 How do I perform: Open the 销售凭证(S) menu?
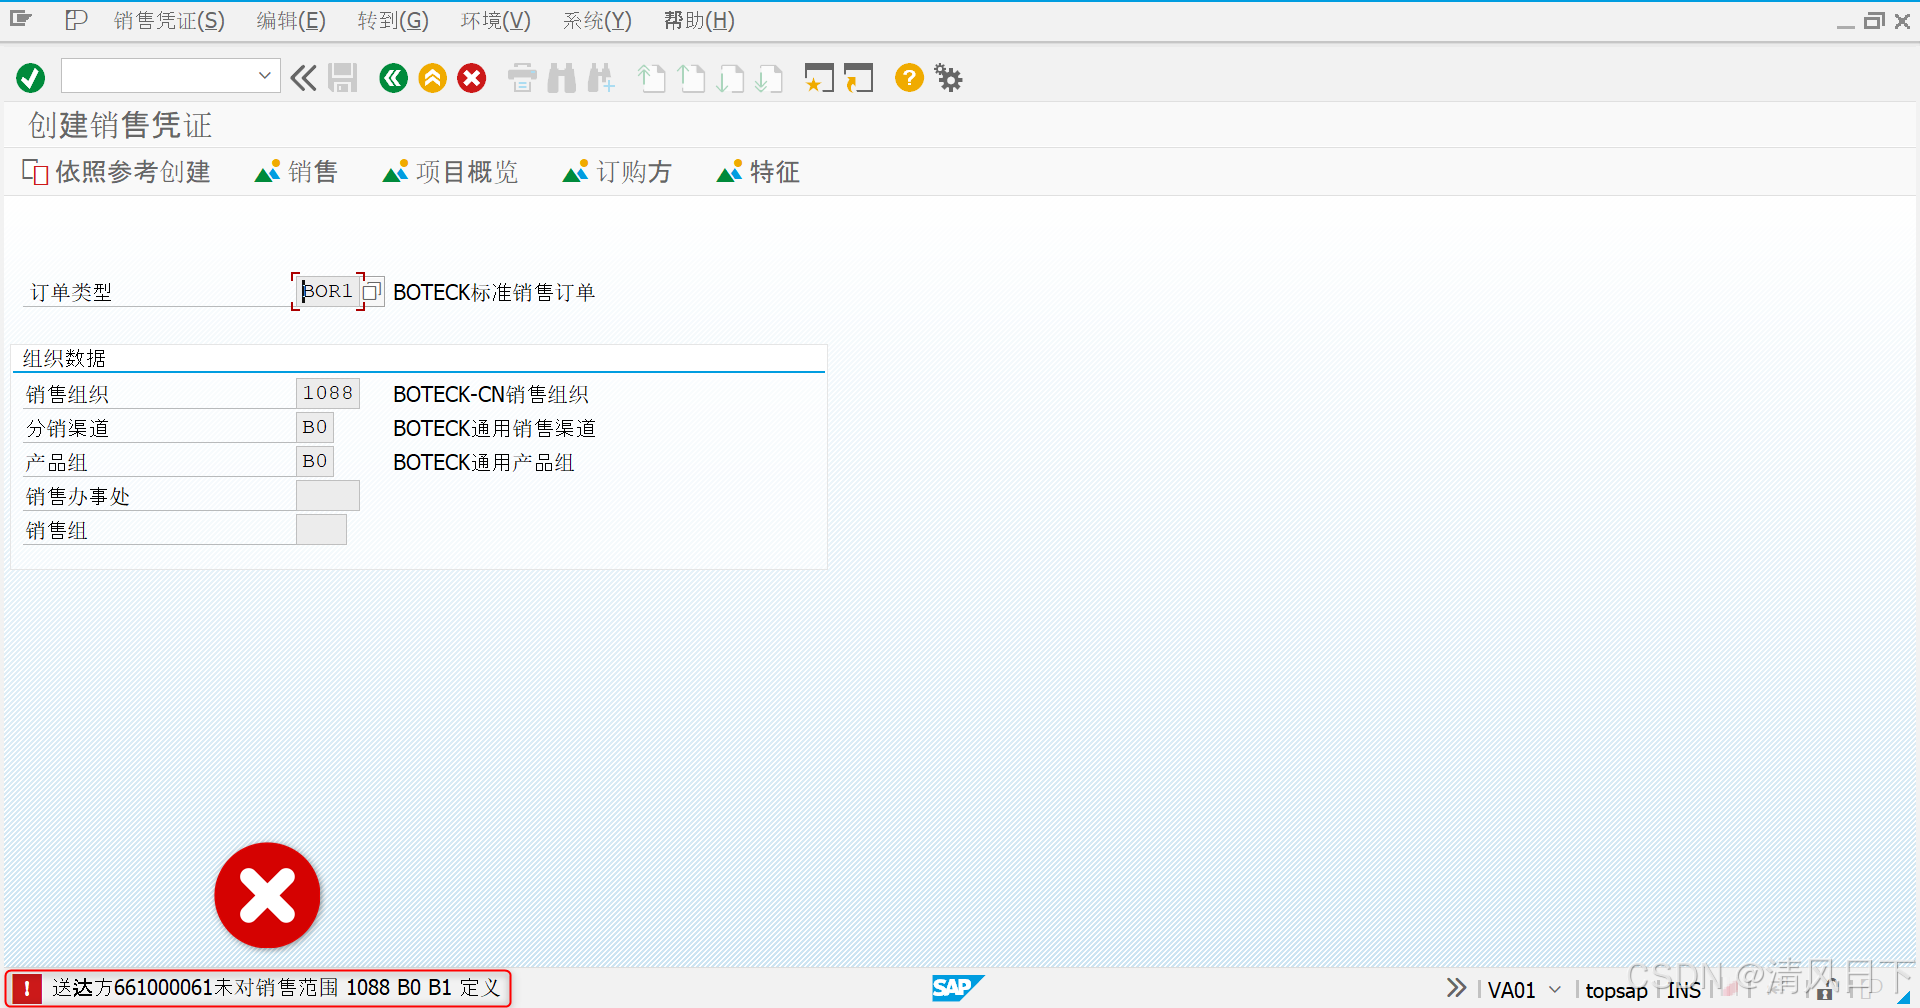[x=169, y=21]
